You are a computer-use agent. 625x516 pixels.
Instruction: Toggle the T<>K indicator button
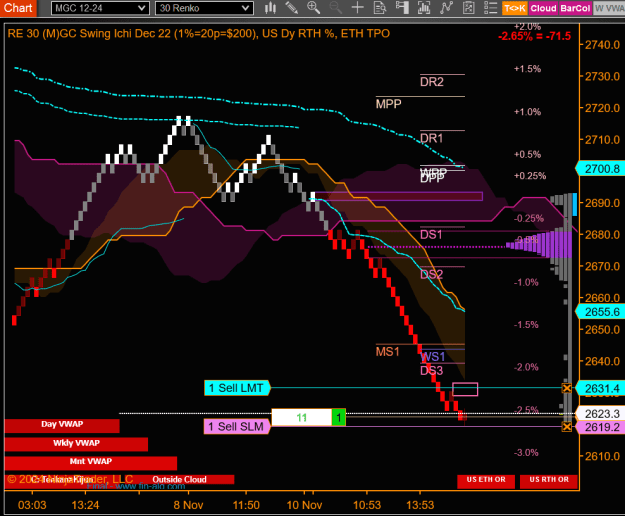point(515,8)
